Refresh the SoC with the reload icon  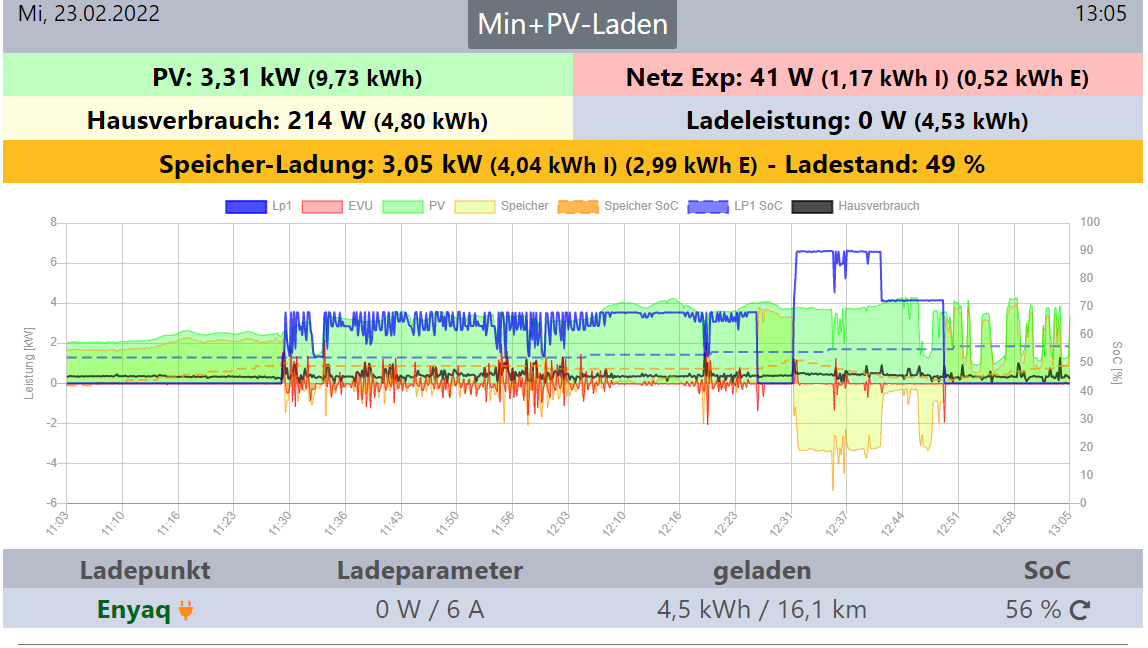tap(1080, 610)
